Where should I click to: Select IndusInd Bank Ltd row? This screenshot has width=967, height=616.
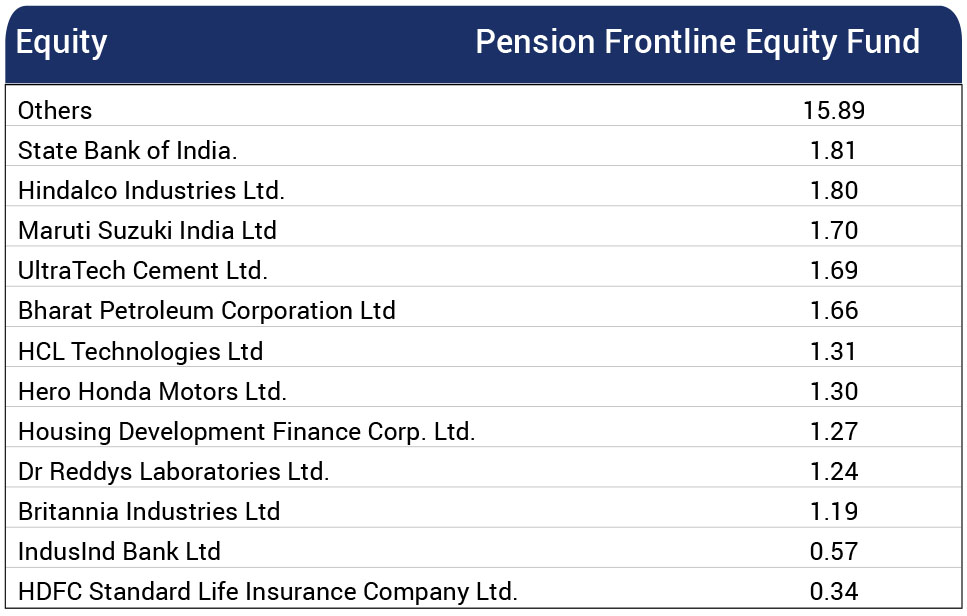(x=484, y=551)
